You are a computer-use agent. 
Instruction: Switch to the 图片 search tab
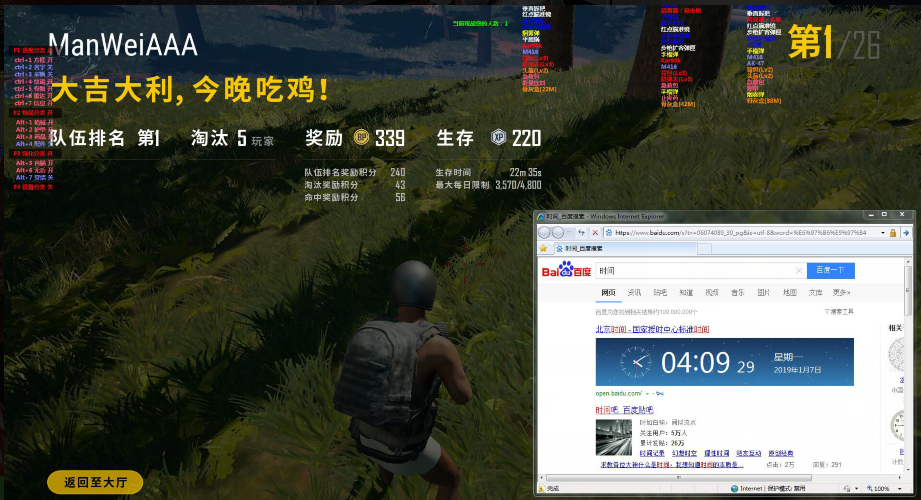pos(764,292)
